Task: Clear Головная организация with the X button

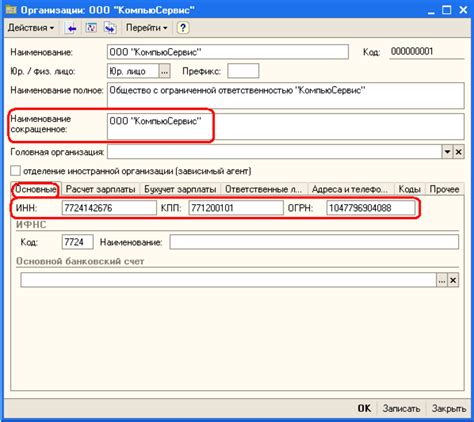Action: 459,152
